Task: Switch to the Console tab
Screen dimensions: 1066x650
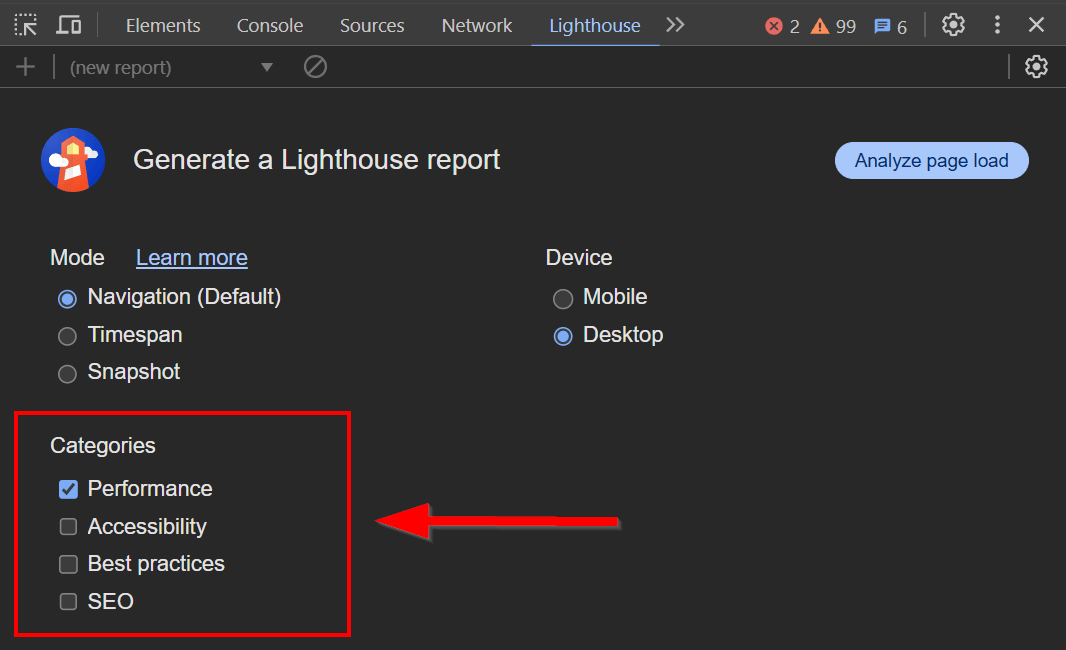Action: point(270,26)
